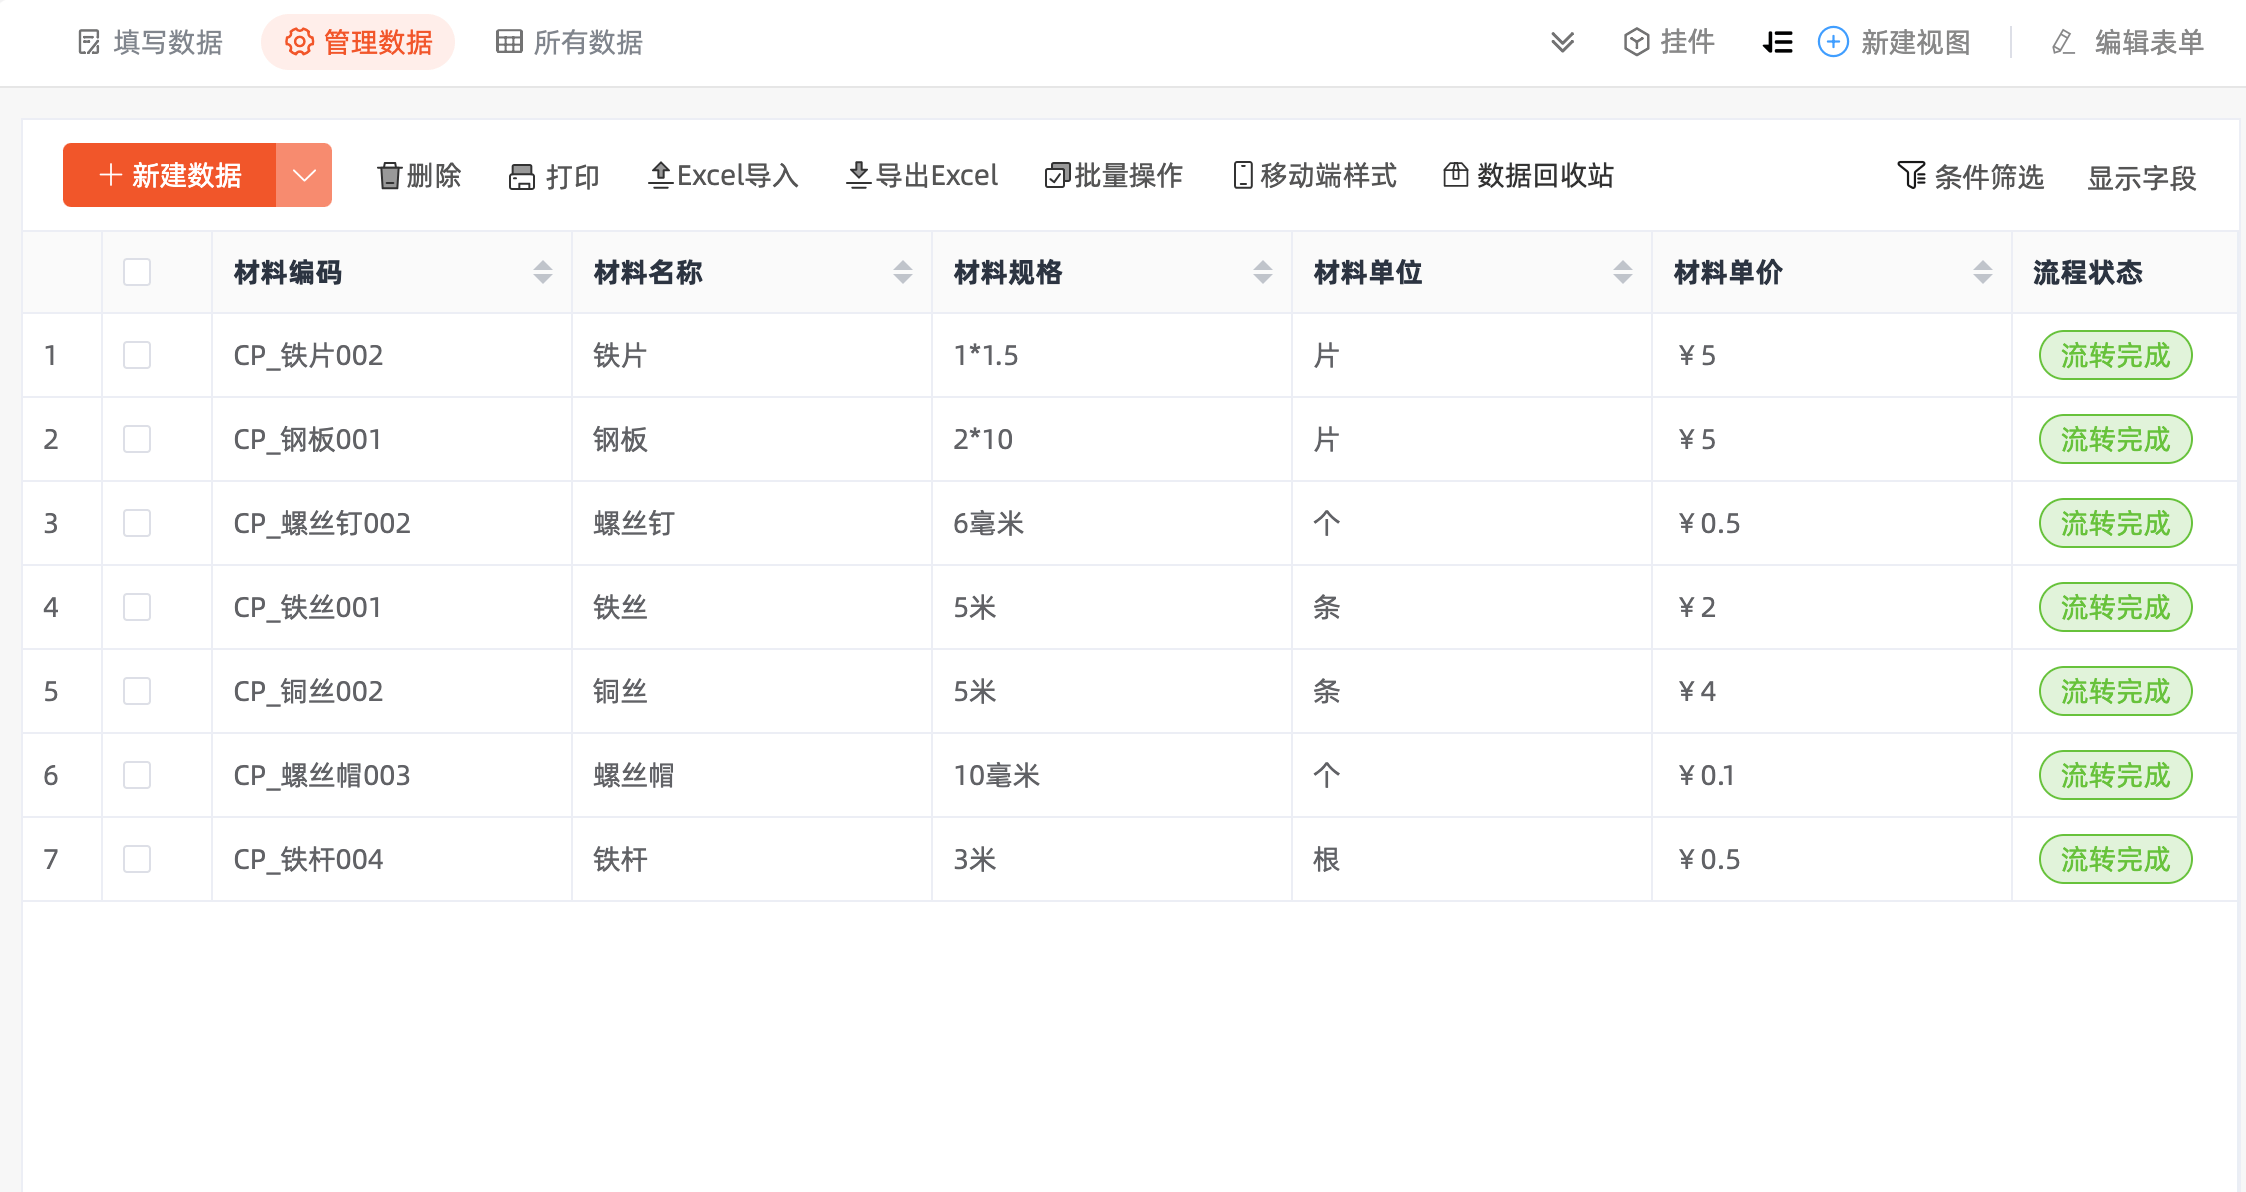
Task: Click the 流转完成 tag for CP_铁杆004
Action: 2115,859
